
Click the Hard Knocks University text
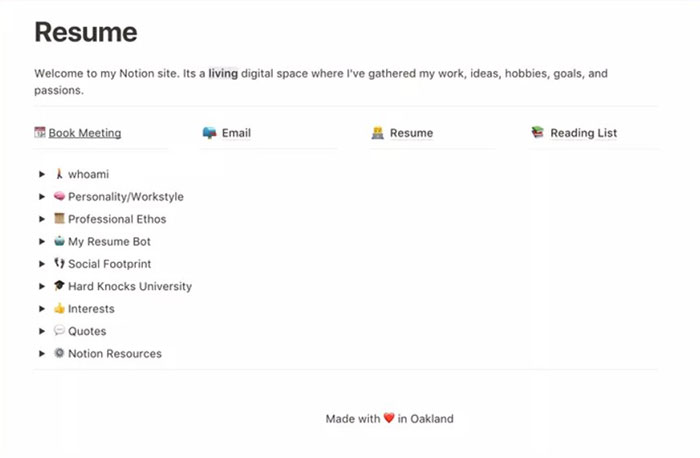[x=130, y=287]
